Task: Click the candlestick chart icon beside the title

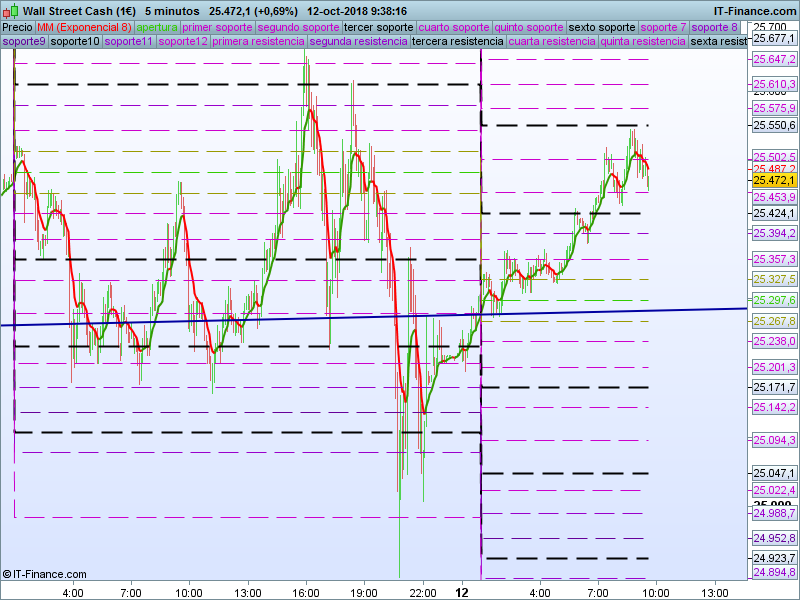Action: [11, 11]
